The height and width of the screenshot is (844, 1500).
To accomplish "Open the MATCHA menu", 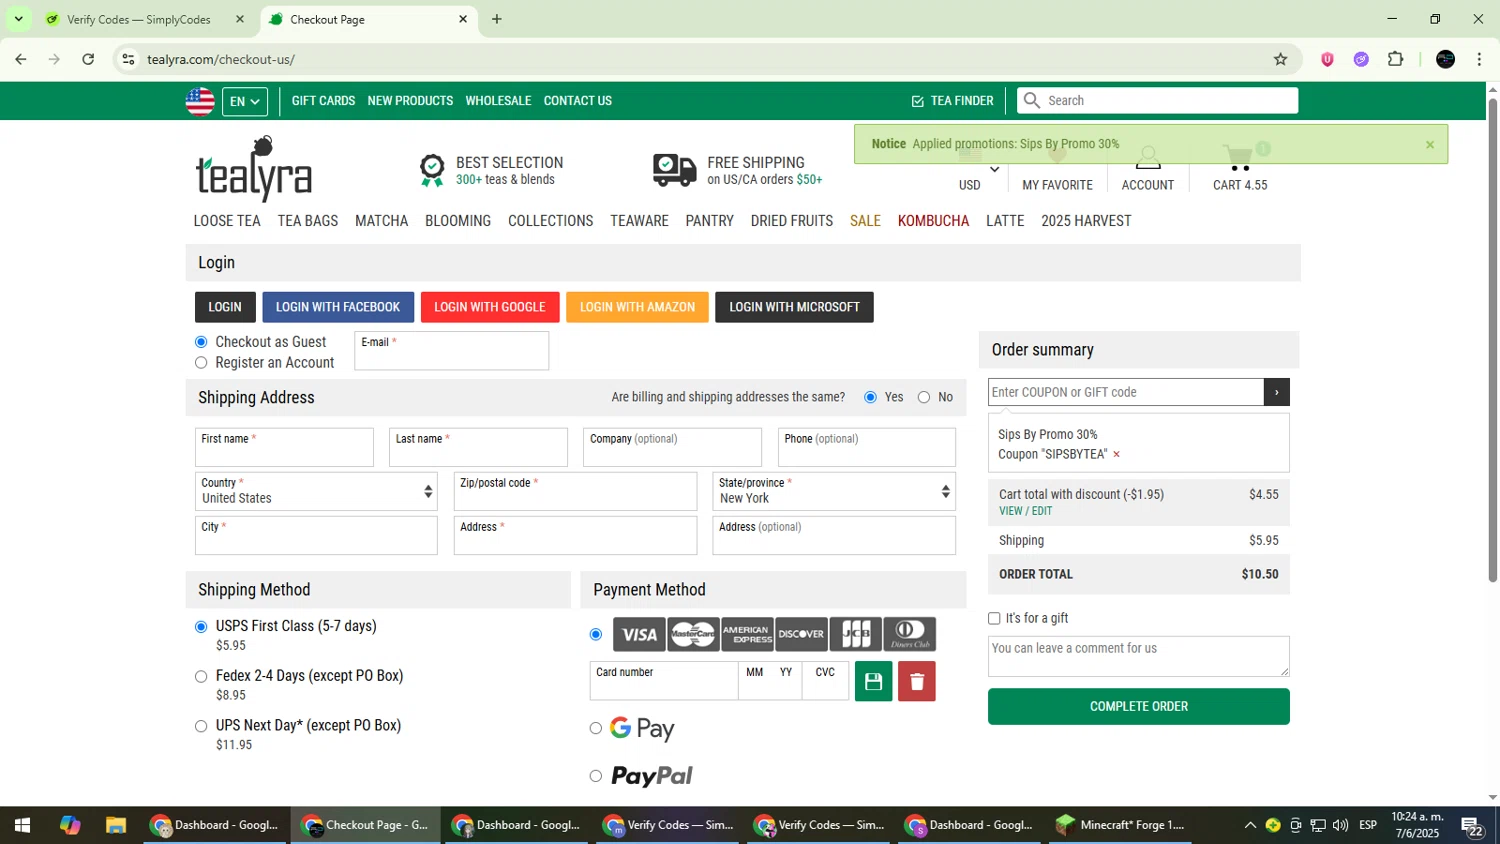I will click(x=381, y=221).
